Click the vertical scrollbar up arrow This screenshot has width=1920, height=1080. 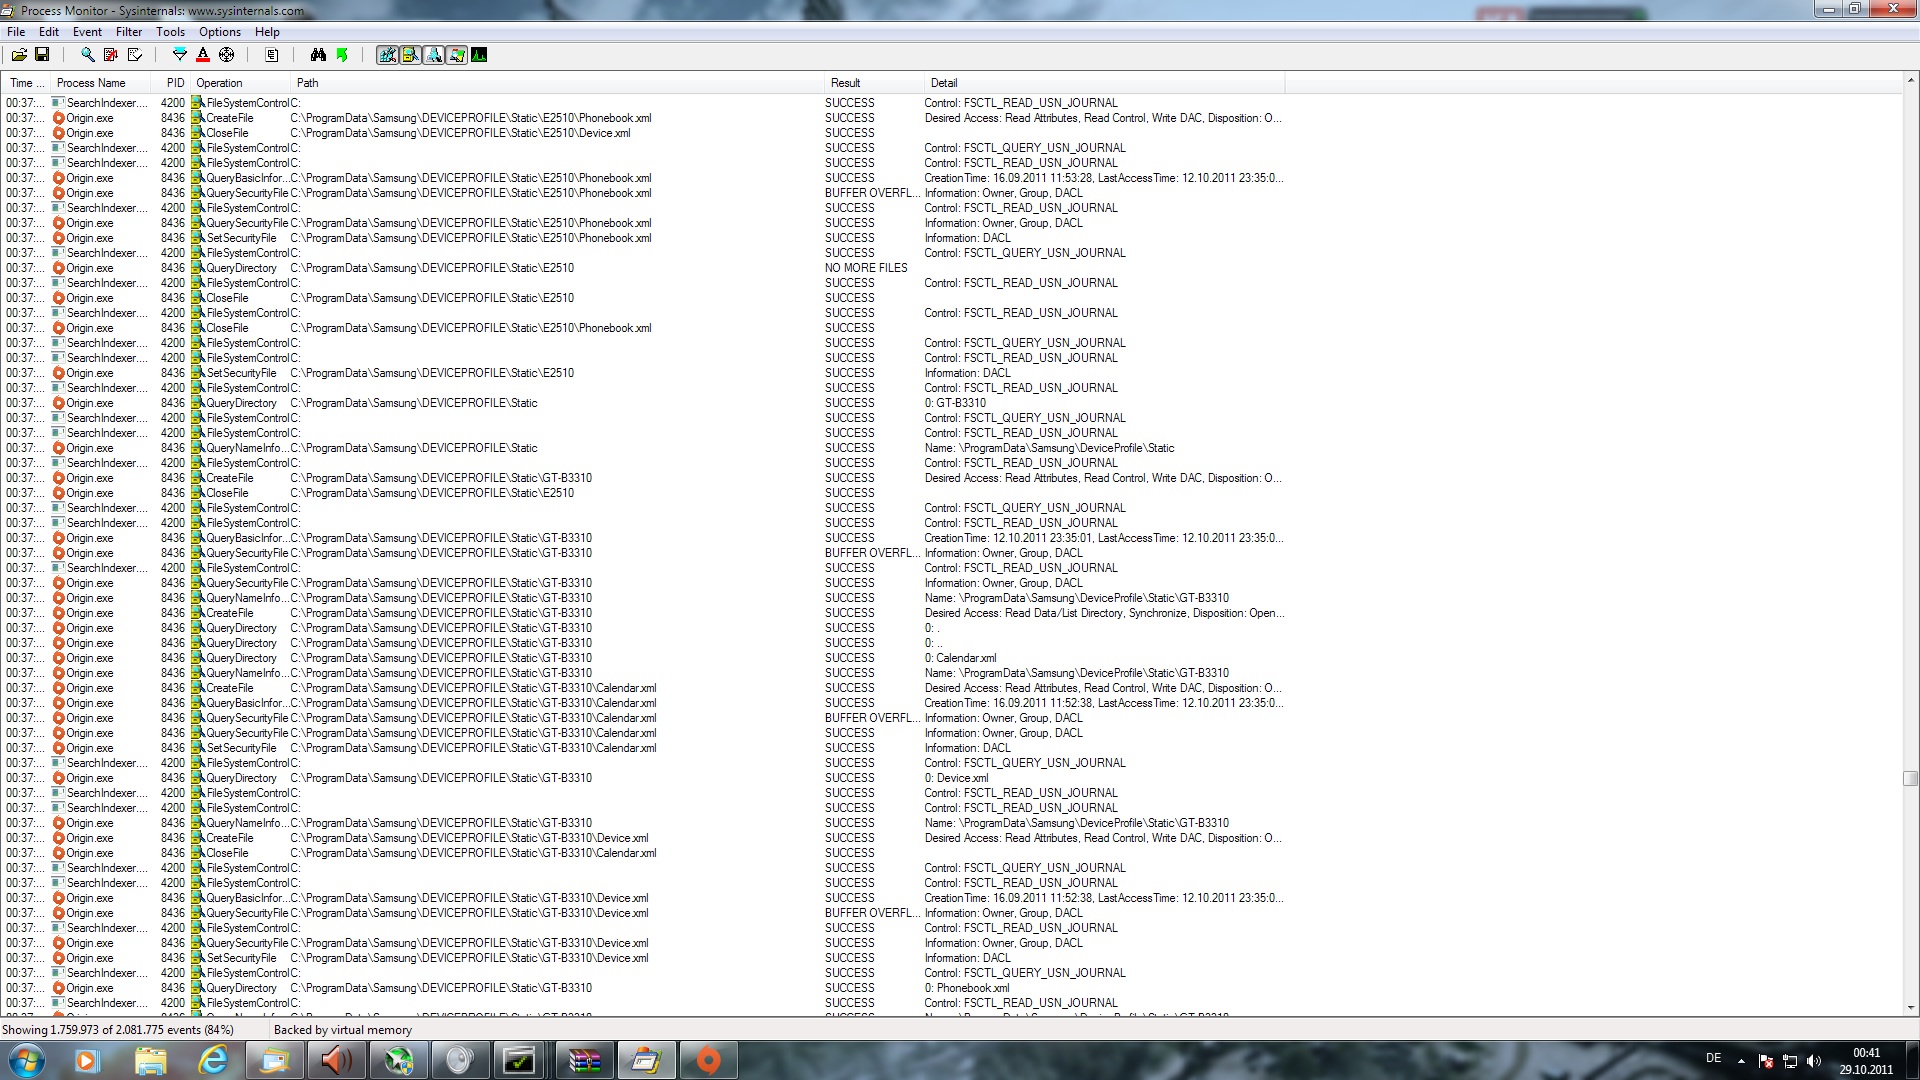(x=1910, y=80)
